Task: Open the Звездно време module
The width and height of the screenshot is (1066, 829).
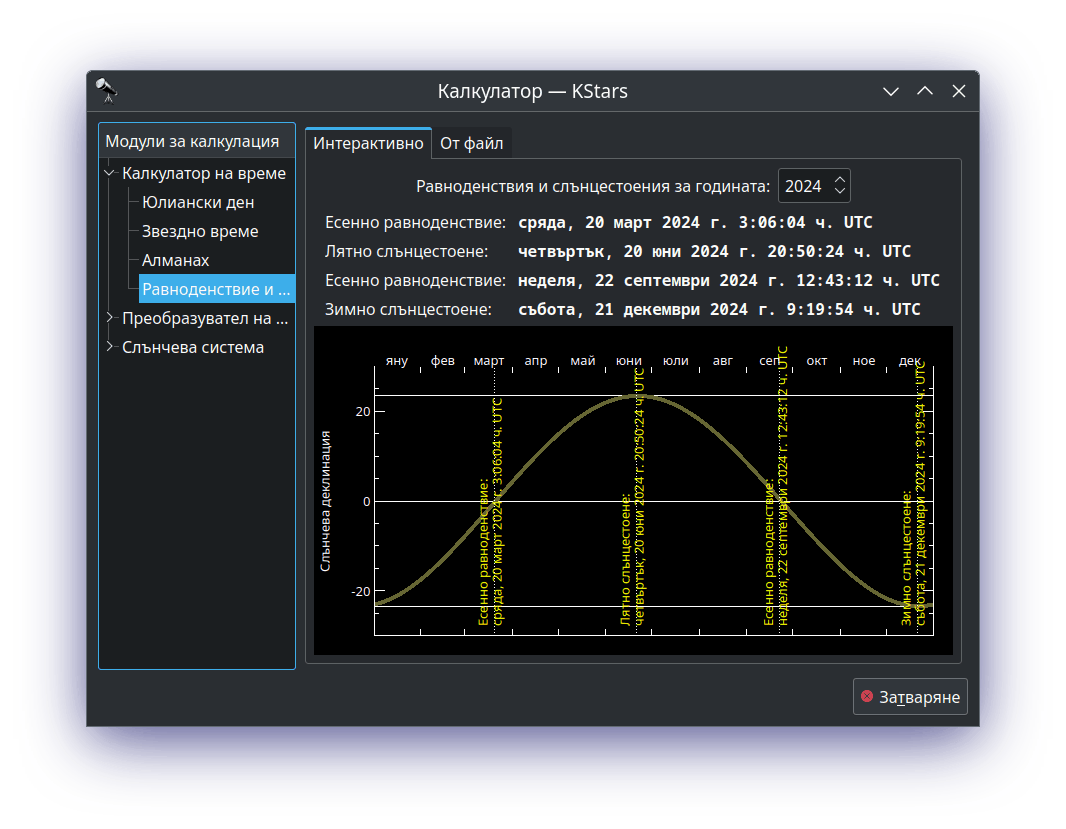Action: click(x=200, y=231)
